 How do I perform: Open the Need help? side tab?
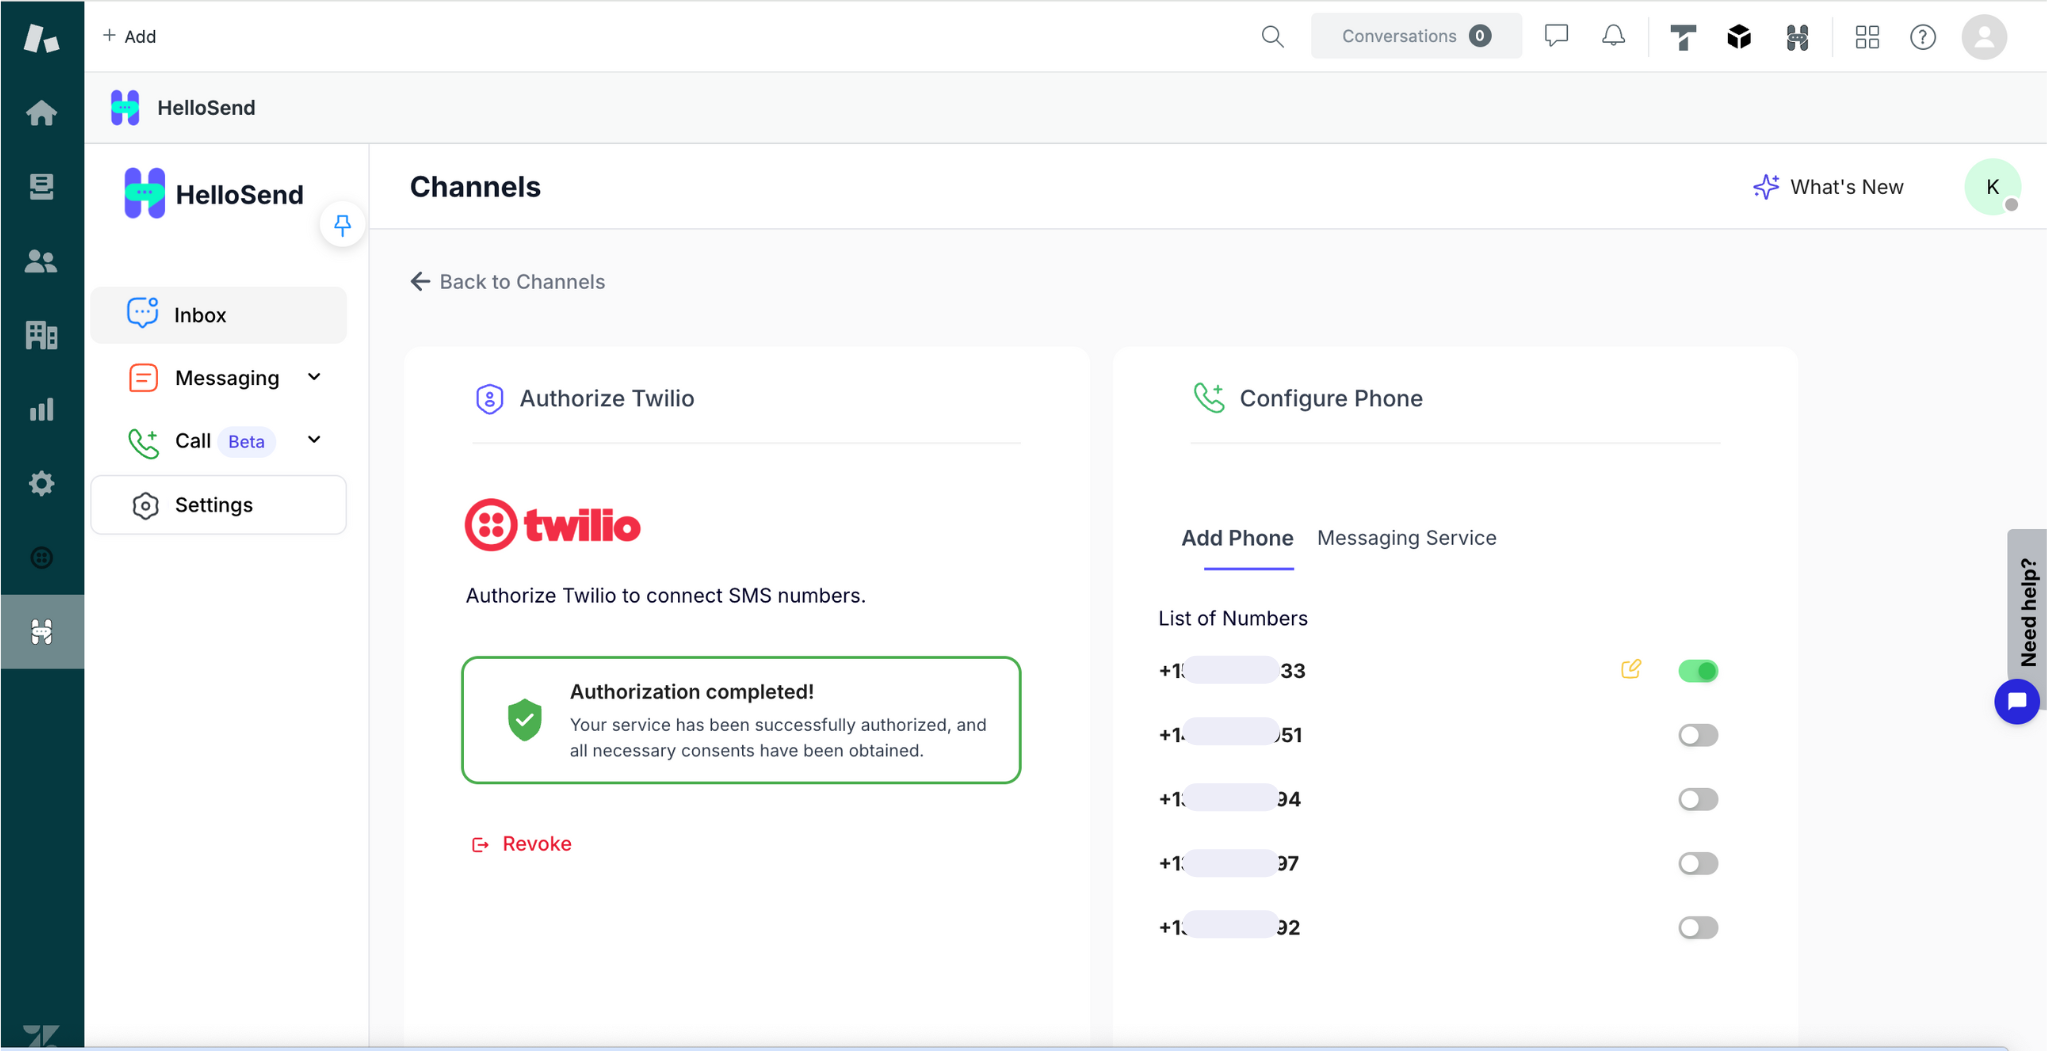2027,611
